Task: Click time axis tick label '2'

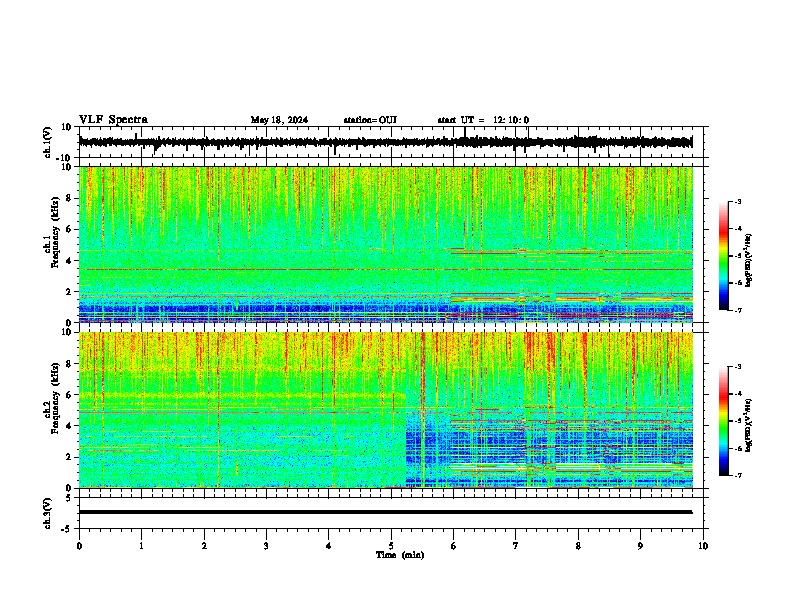Action: [x=204, y=546]
